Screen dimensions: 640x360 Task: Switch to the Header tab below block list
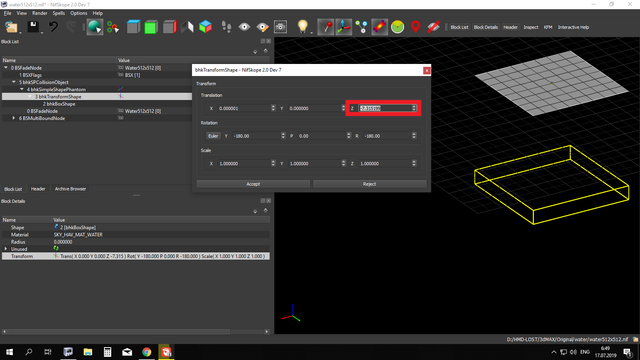[38, 189]
